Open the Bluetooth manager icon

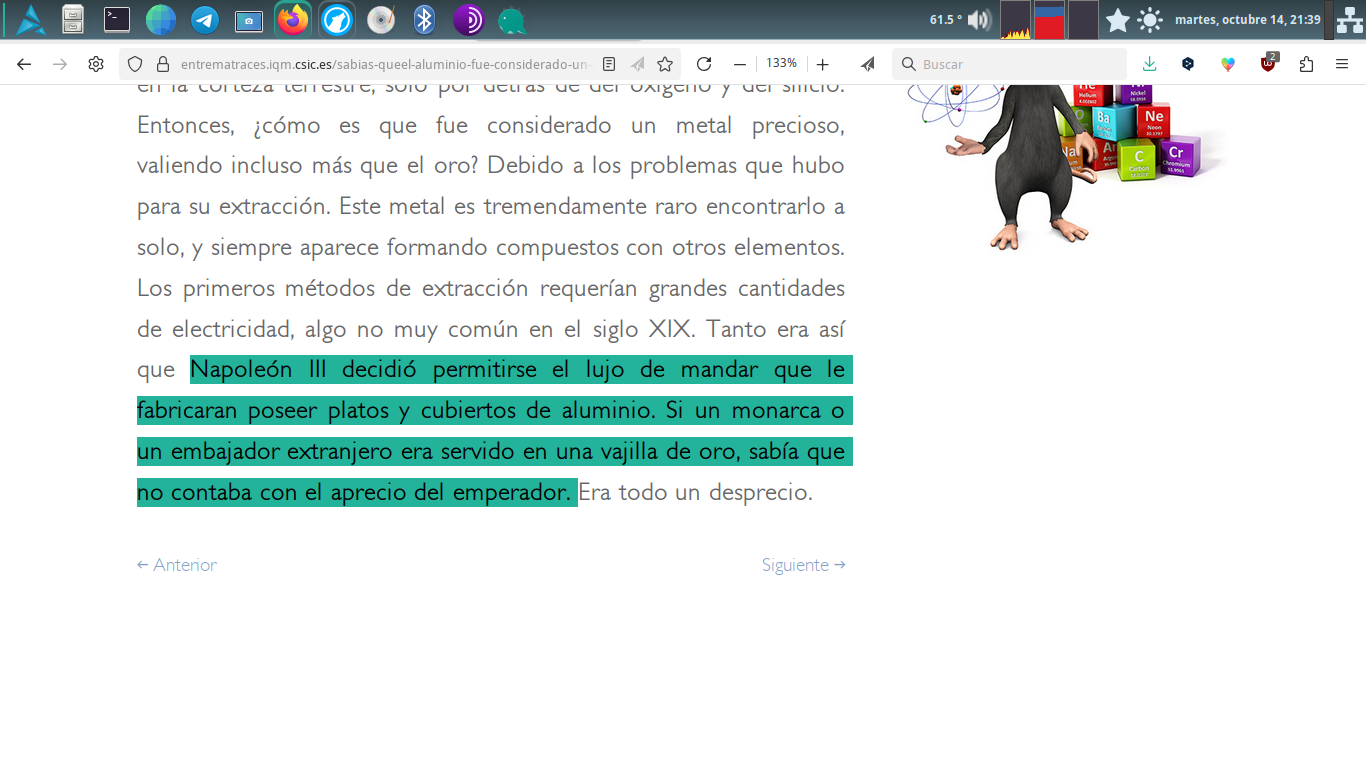click(x=425, y=20)
